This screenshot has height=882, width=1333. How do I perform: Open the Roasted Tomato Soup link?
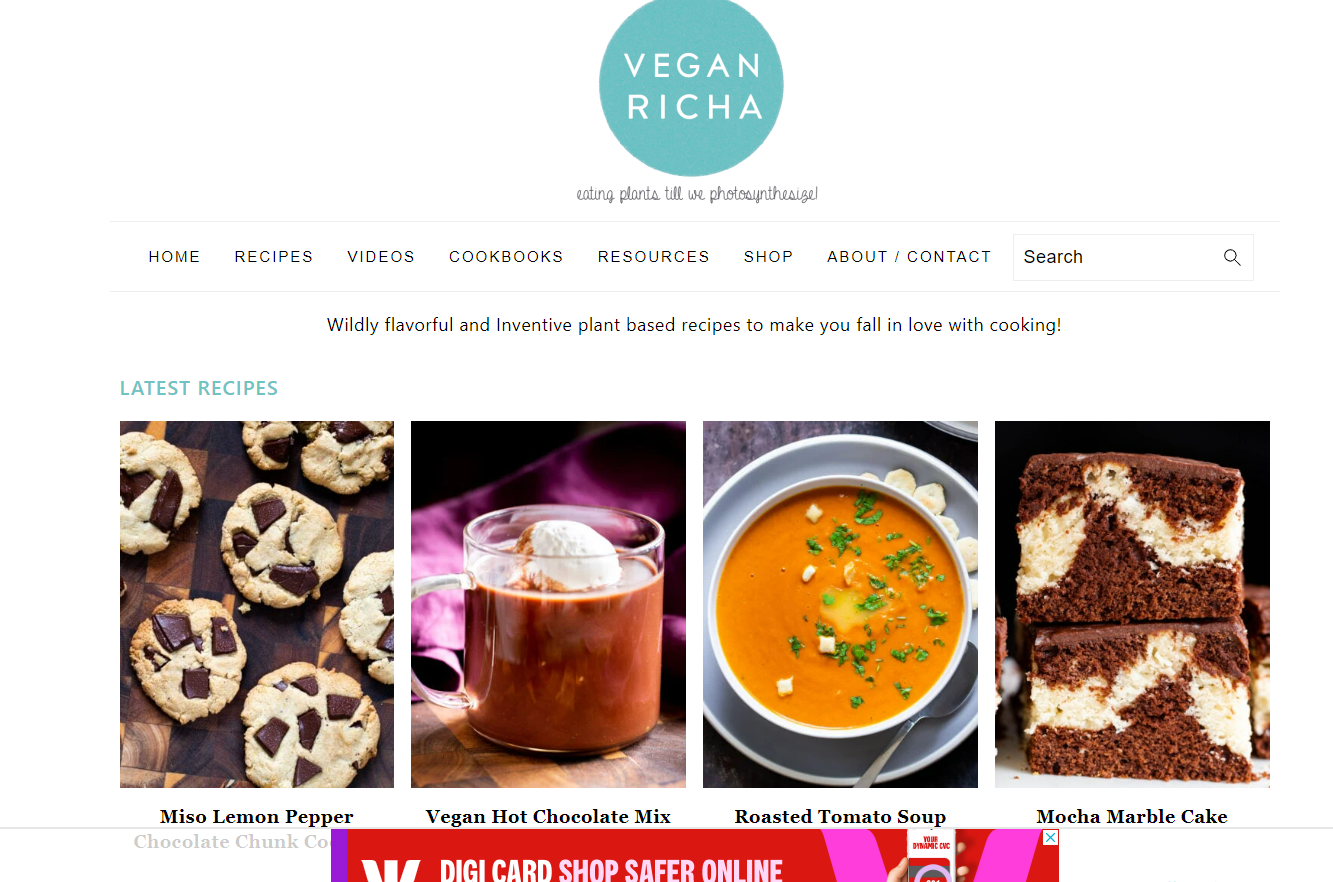[840, 817]
